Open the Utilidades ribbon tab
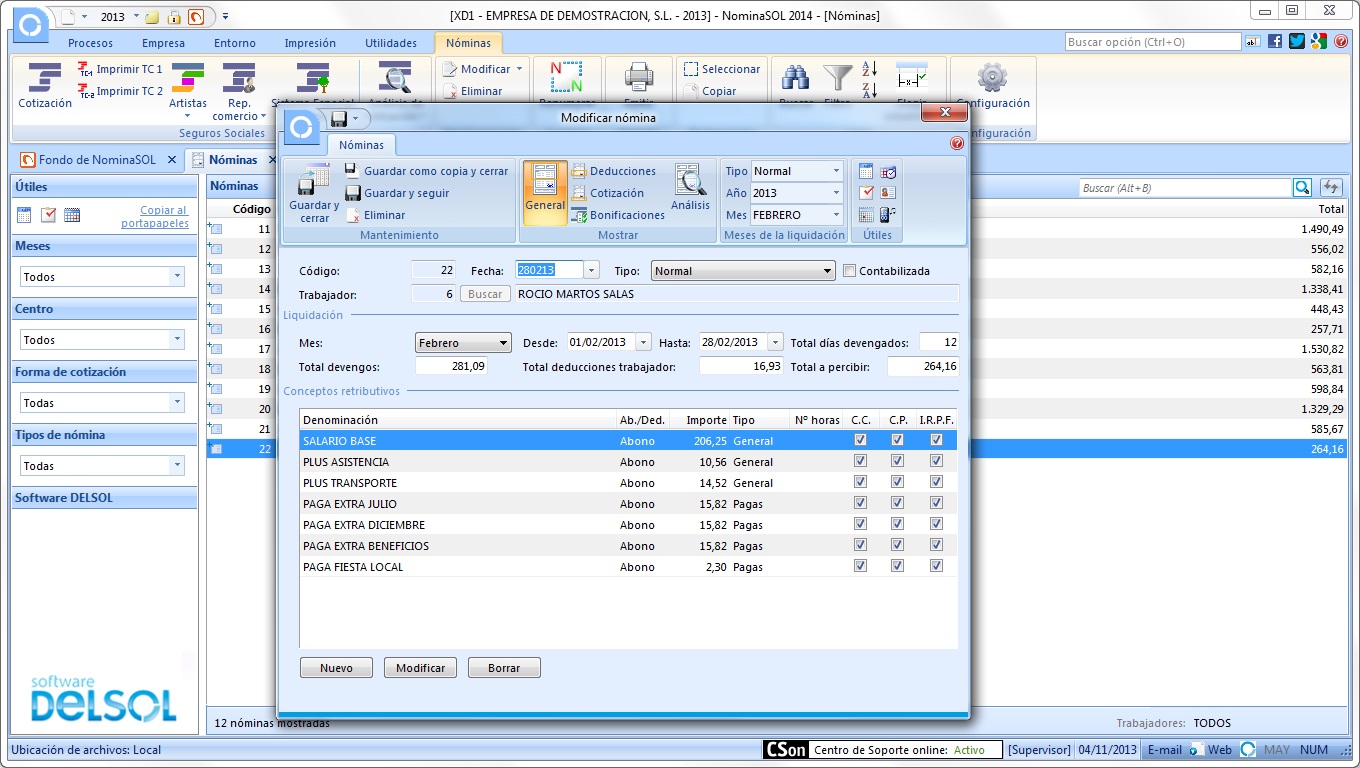The image size is (1360, 768). (391, 43)
